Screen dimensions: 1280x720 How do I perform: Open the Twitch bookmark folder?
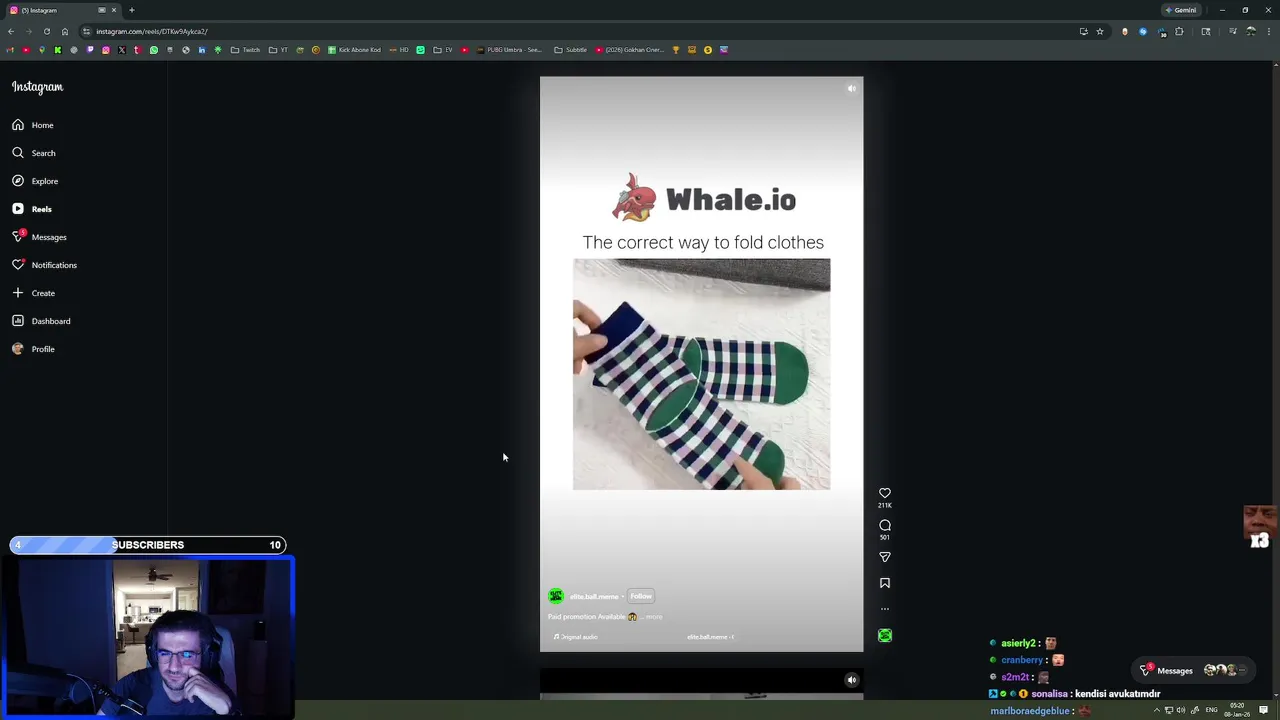pyautogui.click(x=246, y=49)
